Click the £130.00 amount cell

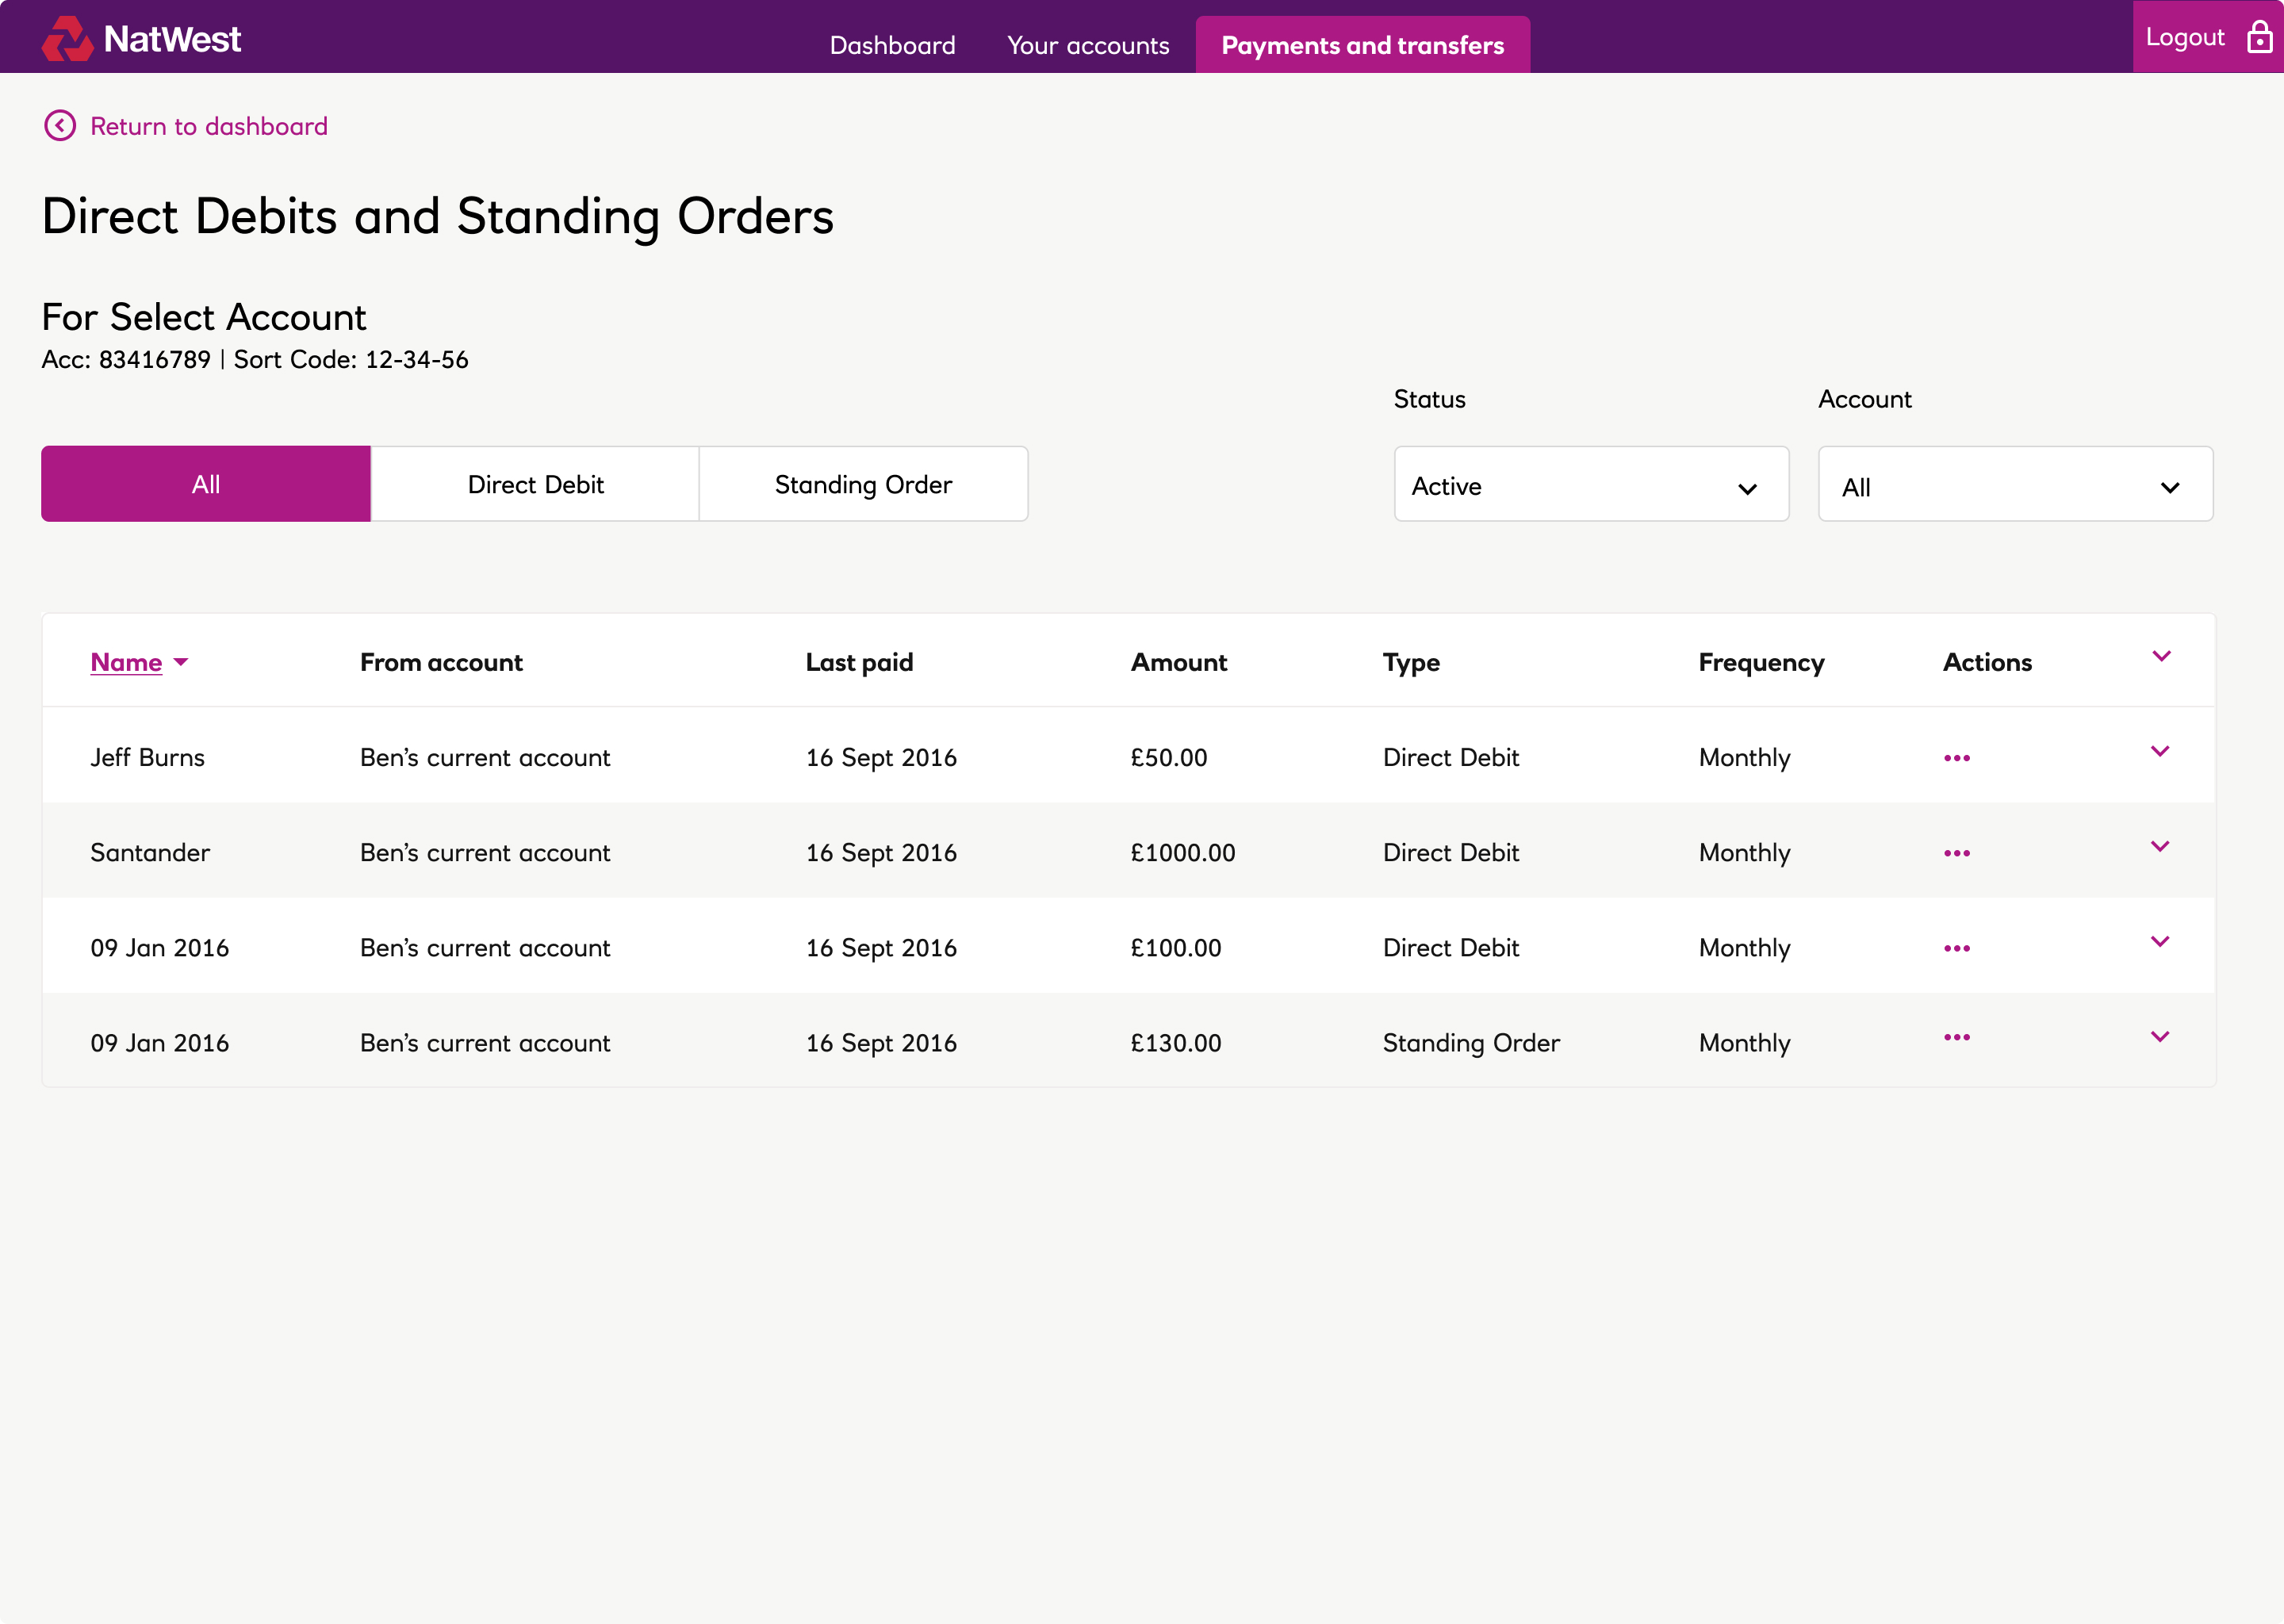(x=1175, y=1042)
